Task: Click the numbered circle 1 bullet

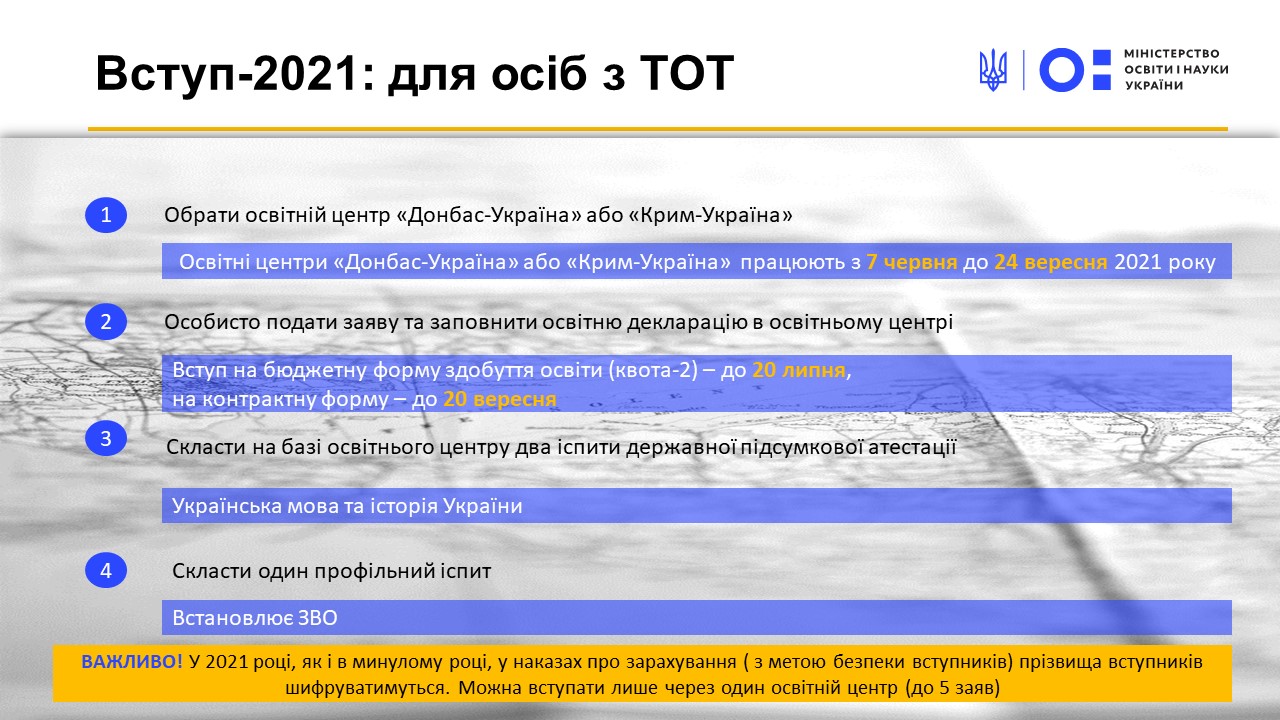Action: pyautogui.click(x=106, y=214)
